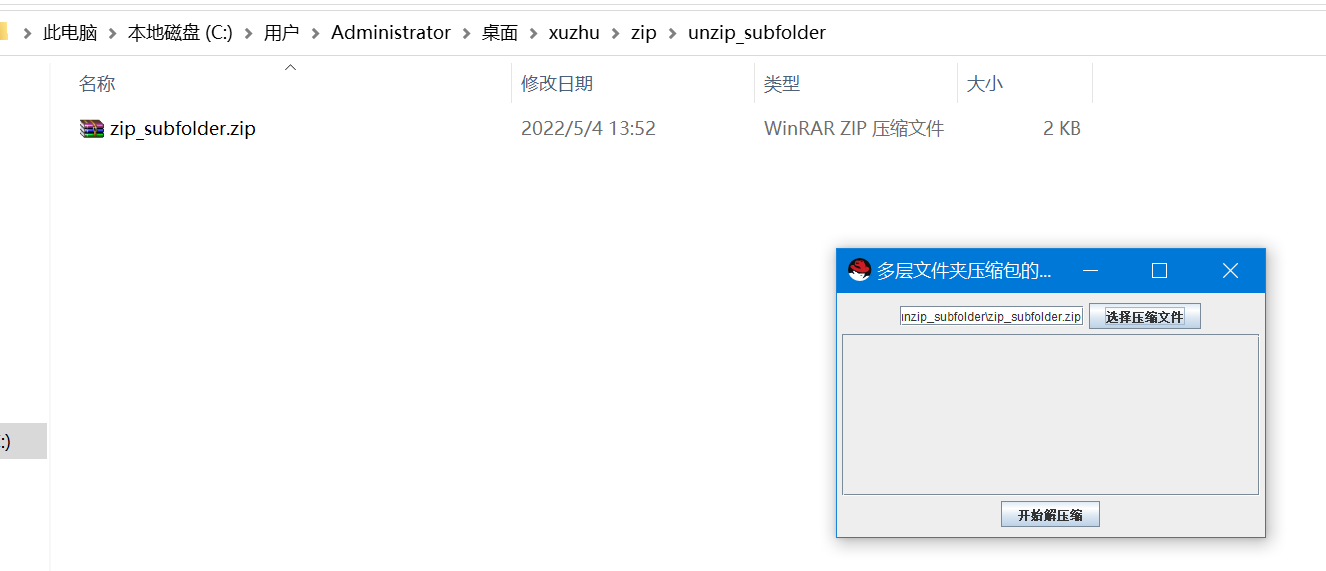Minimize the 多层文件夹压缩包 dialog
This screenshot has height=571, width=1326.
(x=1091, y=270)
